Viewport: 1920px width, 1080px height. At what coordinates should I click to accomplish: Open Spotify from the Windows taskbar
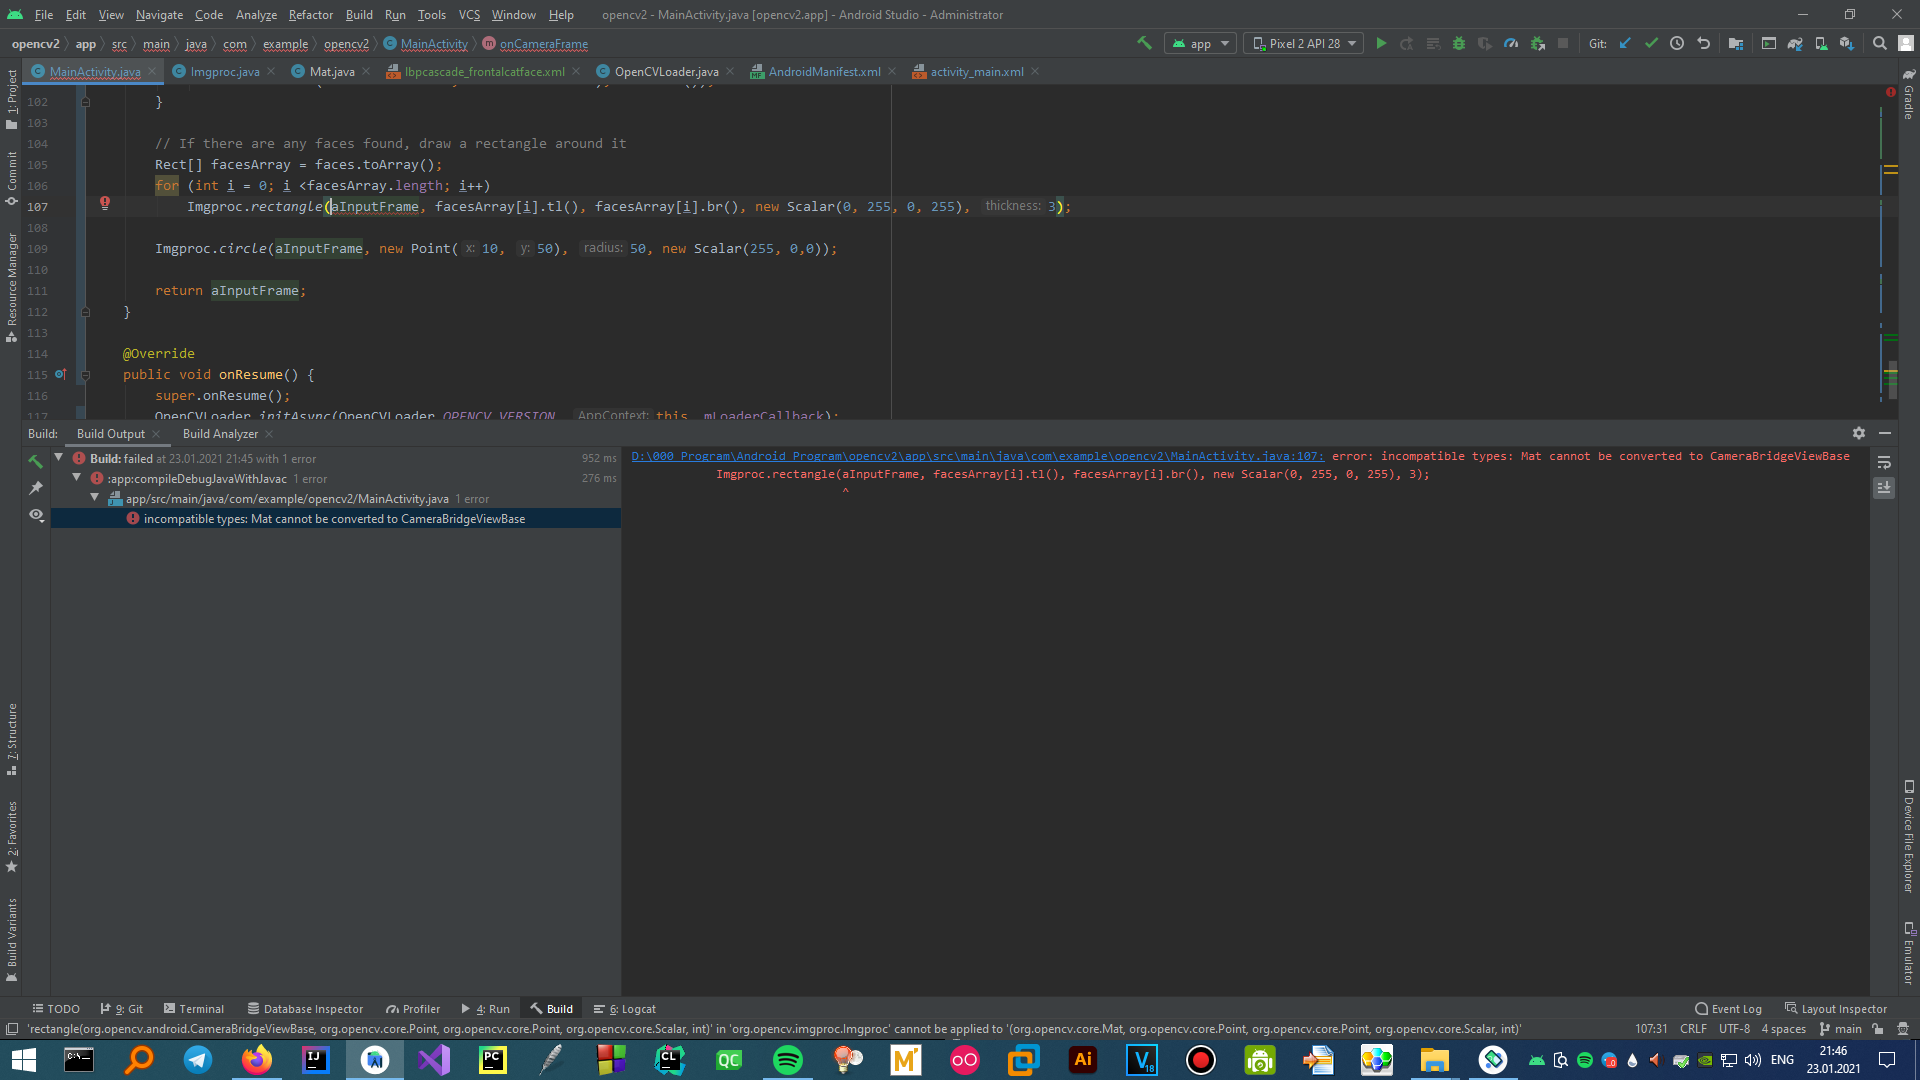pyautogui.click(x=787, y=1060)
